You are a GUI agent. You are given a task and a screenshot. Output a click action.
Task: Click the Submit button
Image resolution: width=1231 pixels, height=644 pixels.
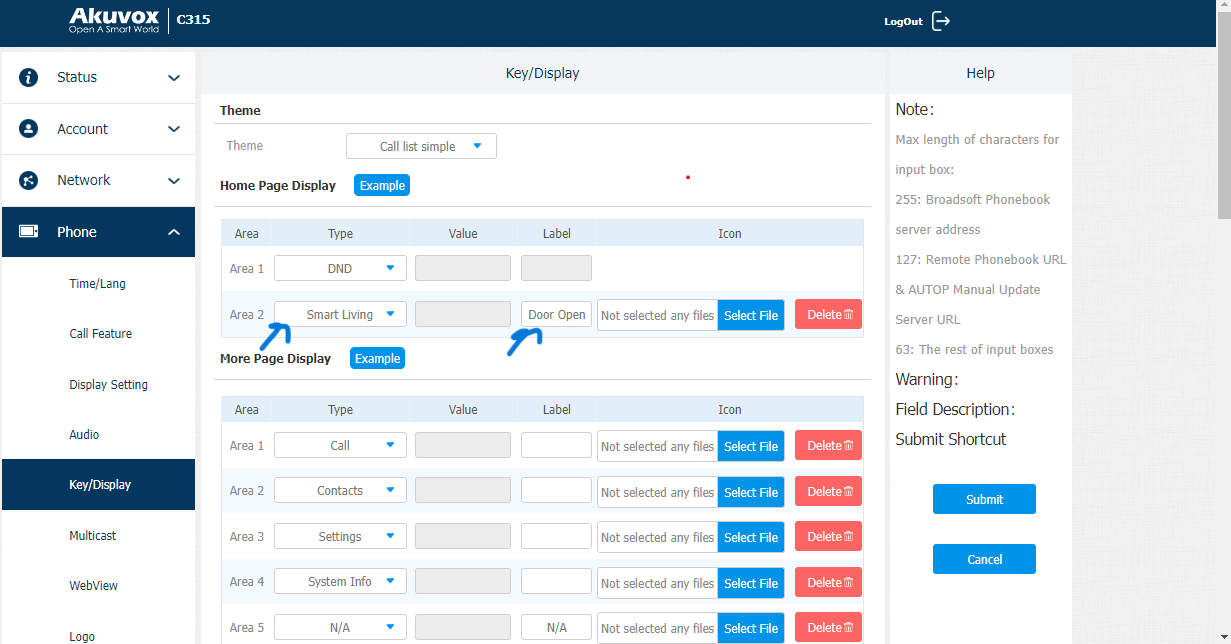click(x=984, y=499)
